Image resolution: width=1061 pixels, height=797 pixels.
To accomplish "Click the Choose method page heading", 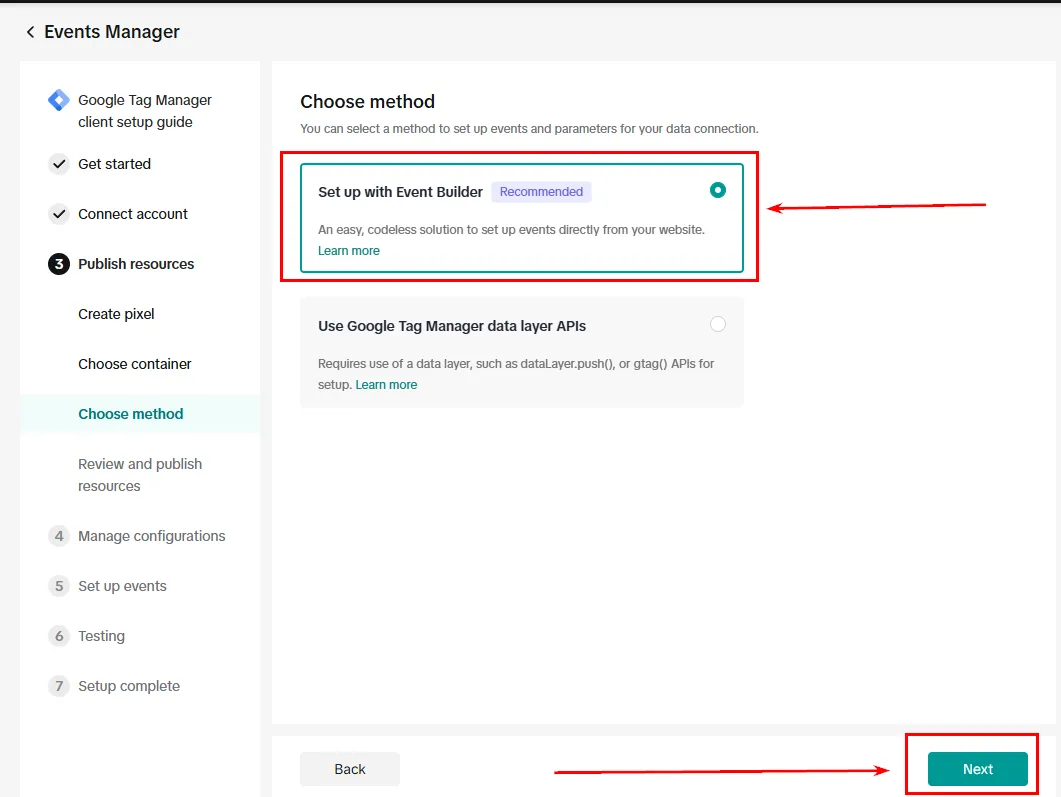I will [367, 101].
